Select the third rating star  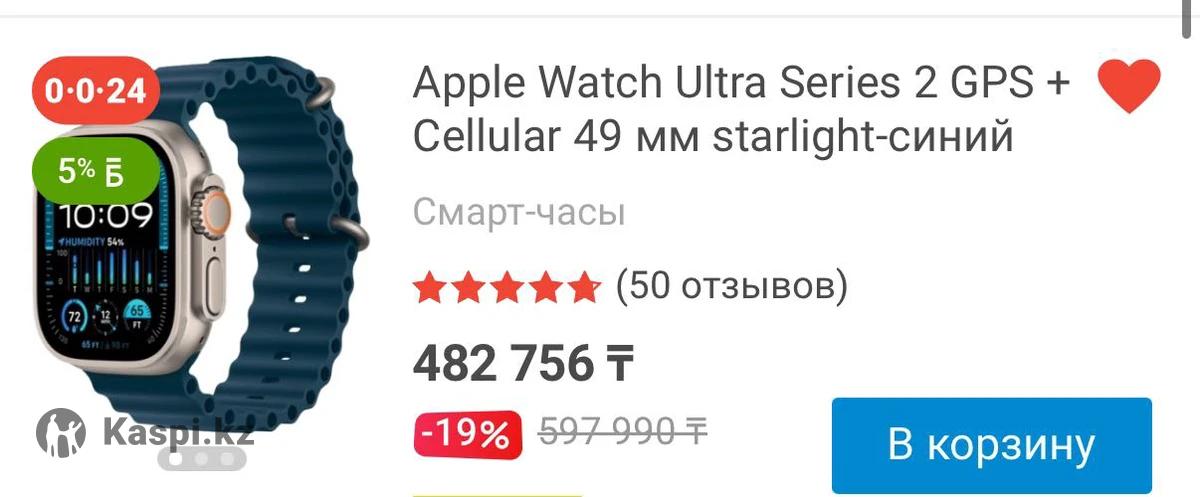(507, 288)
